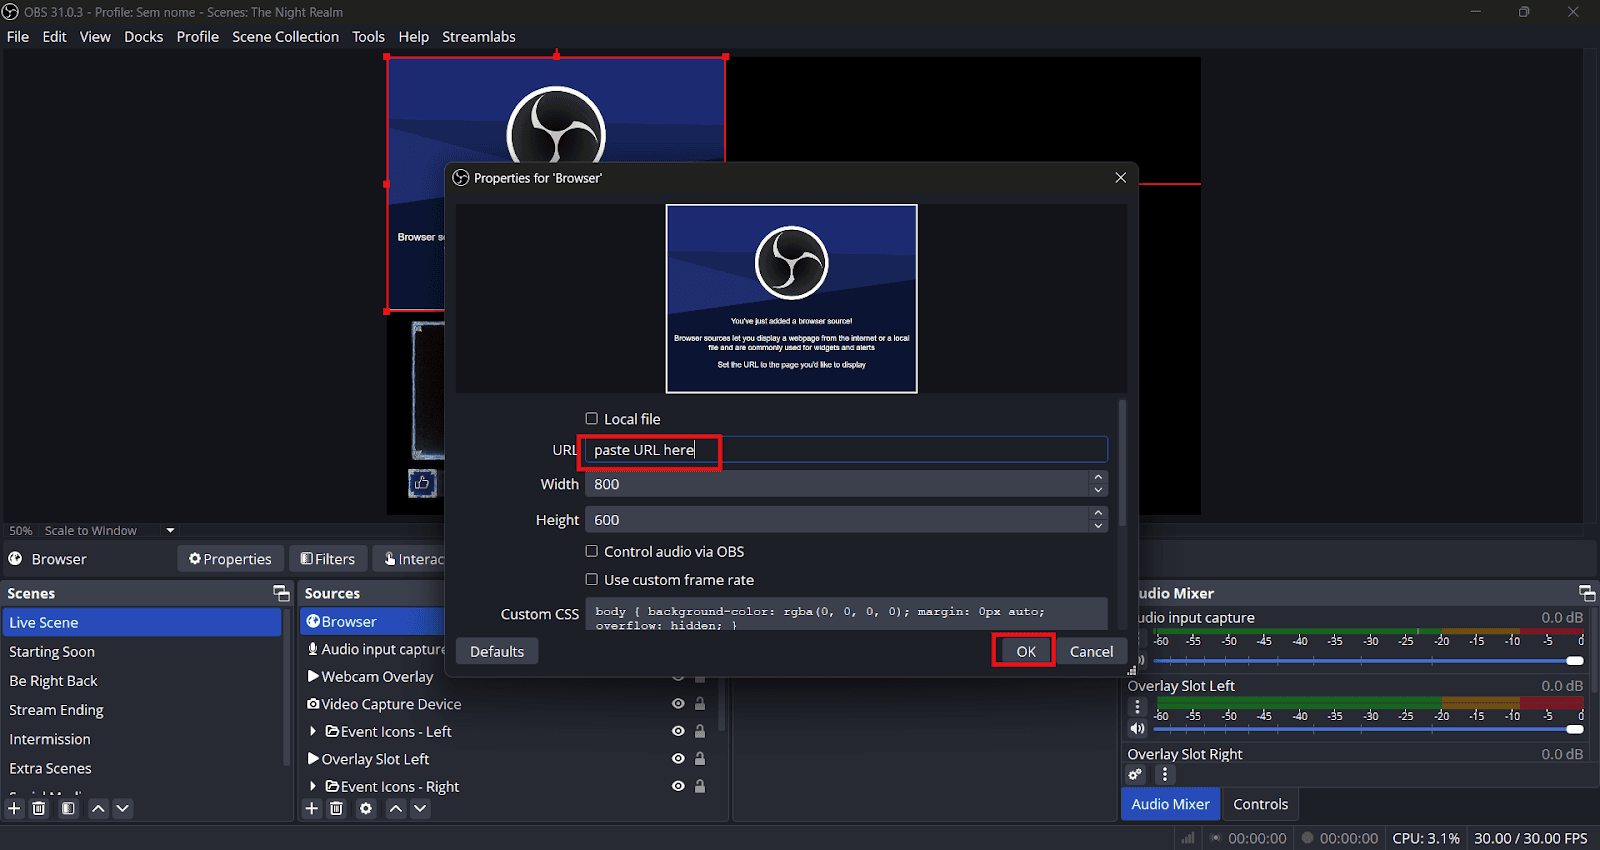Click the thumbs-up icon in the preview canvas
Viewport: 1600px width, 850px height.
422,483
